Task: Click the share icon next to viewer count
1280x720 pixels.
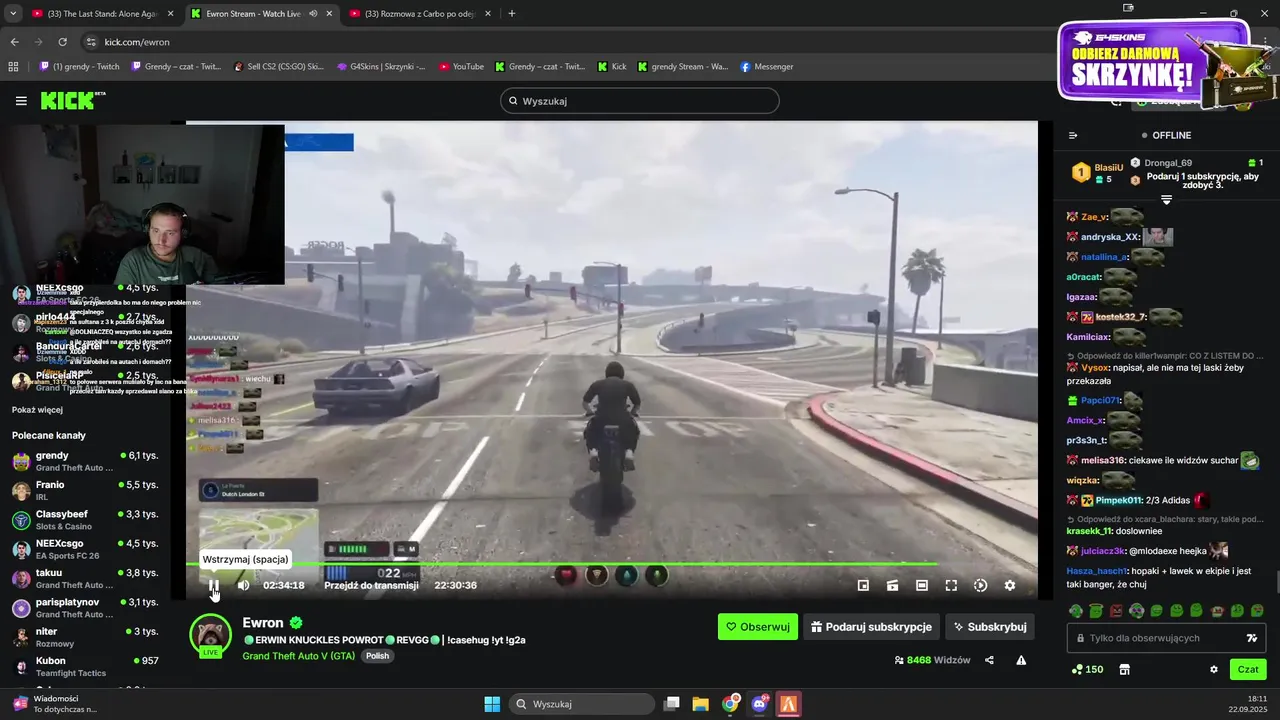Action: (x=989, y=660)
